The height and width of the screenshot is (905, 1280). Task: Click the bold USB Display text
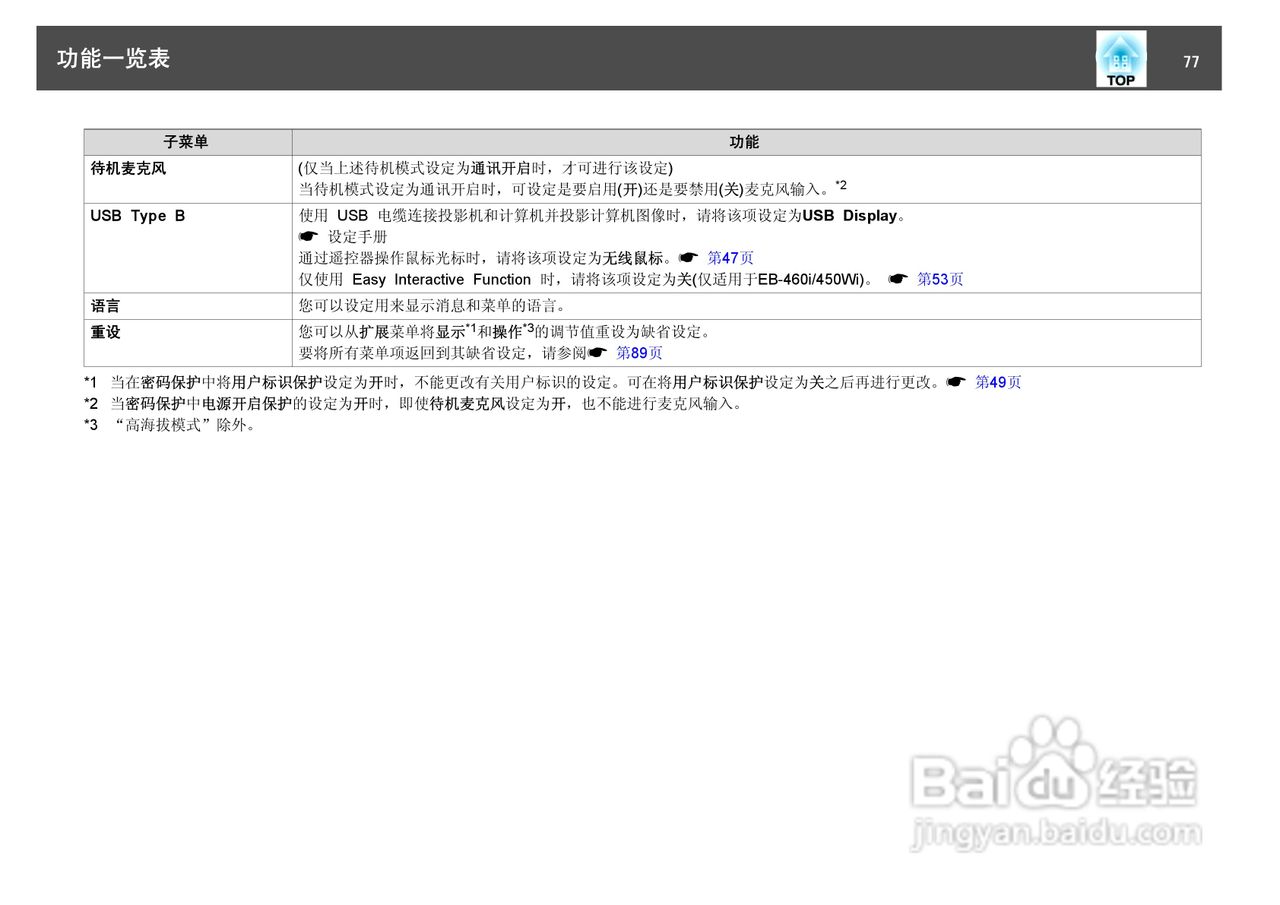coord(850,216)
